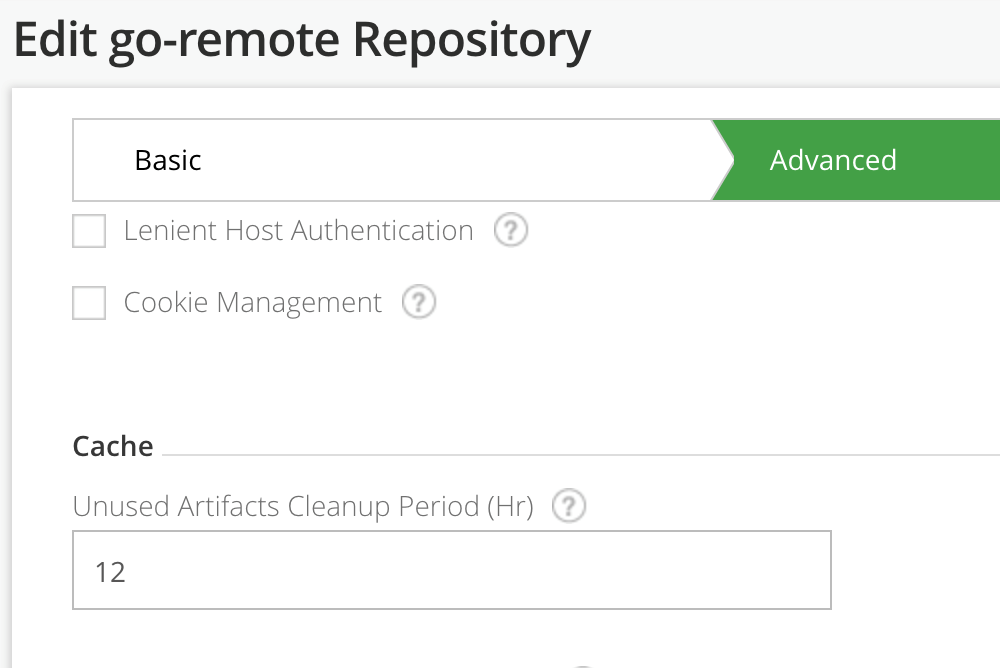Open the Cookie Management help tooltip icon

click(x=419, y=302)
